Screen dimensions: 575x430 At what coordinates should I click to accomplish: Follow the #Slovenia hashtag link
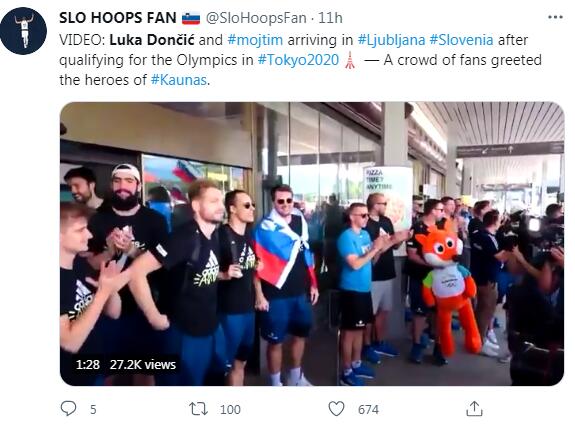(x=461, y=40)
